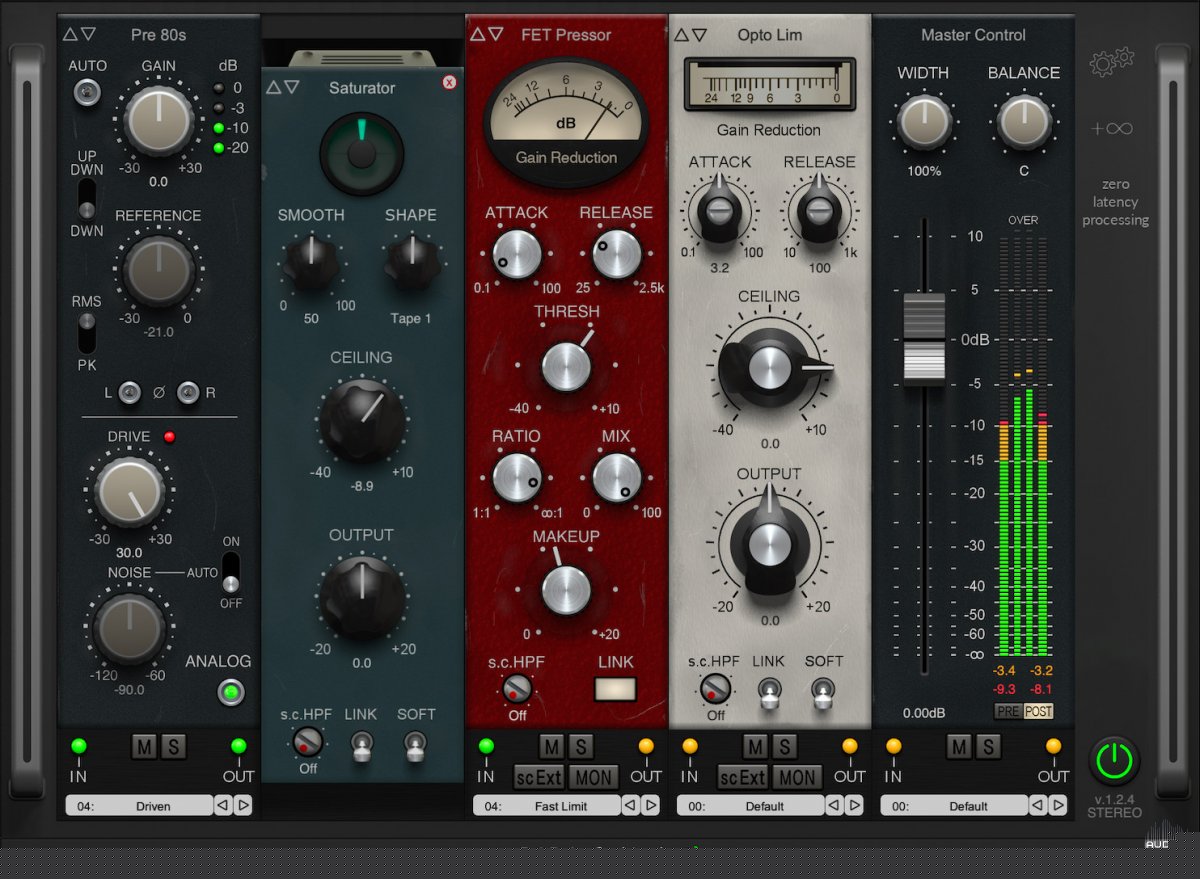Enable FET Pressor scExt sidechain
The width and height of the screenshot is (1200, 879).
539,777
